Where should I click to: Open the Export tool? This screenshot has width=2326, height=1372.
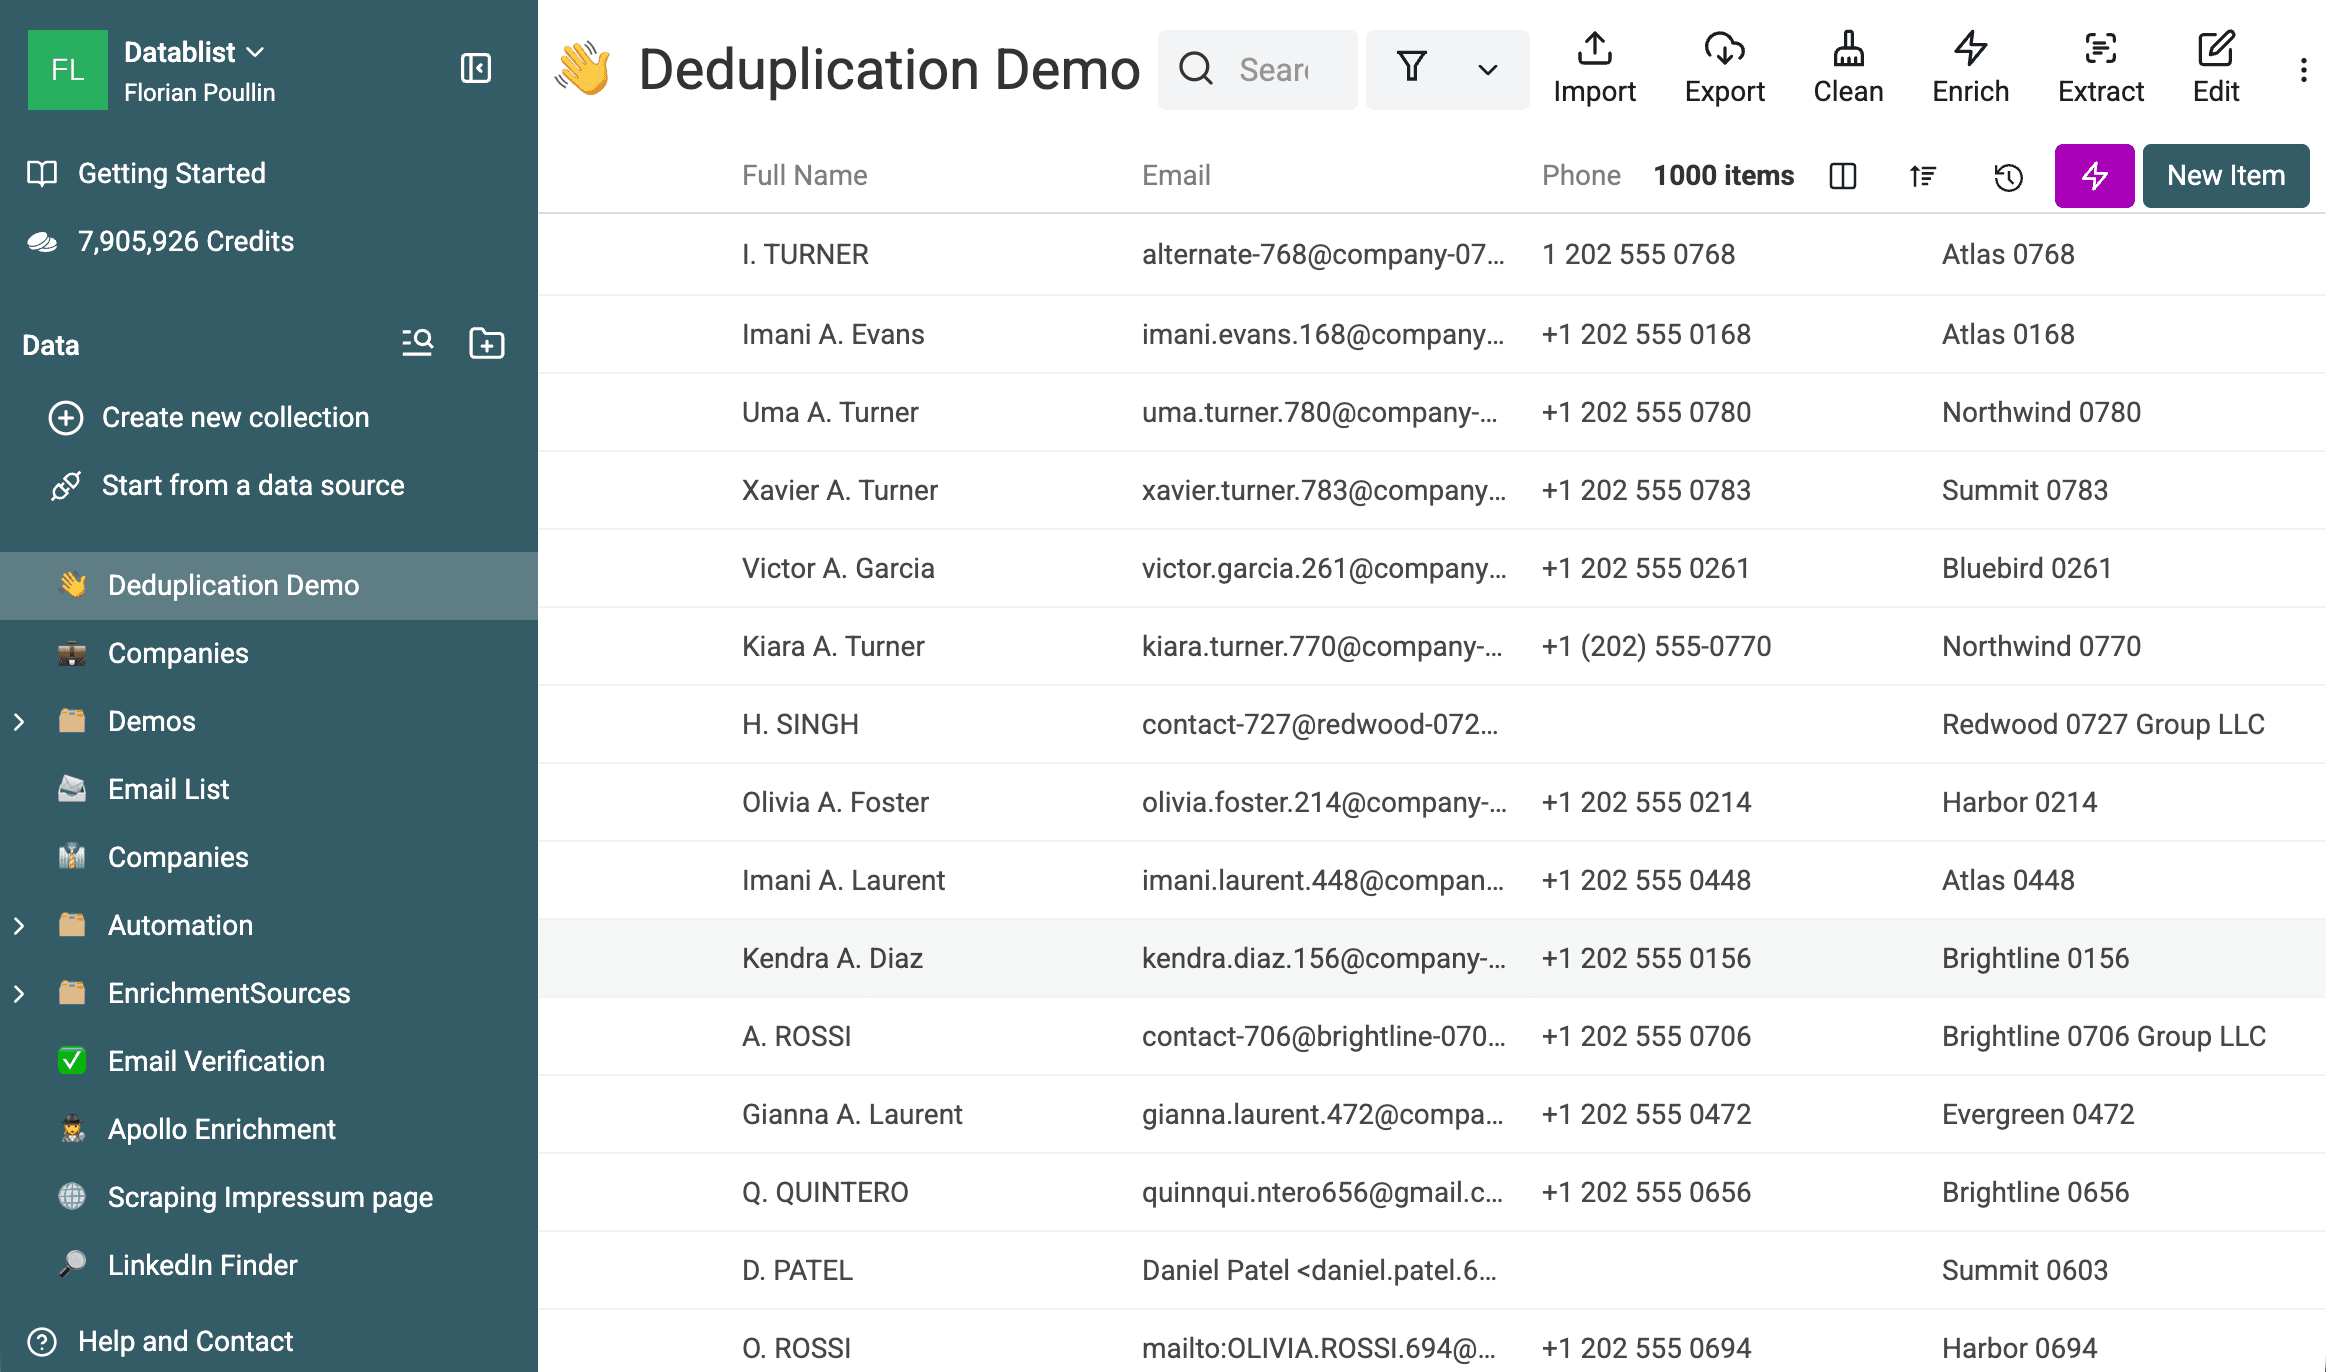(x=1724, y=69)
